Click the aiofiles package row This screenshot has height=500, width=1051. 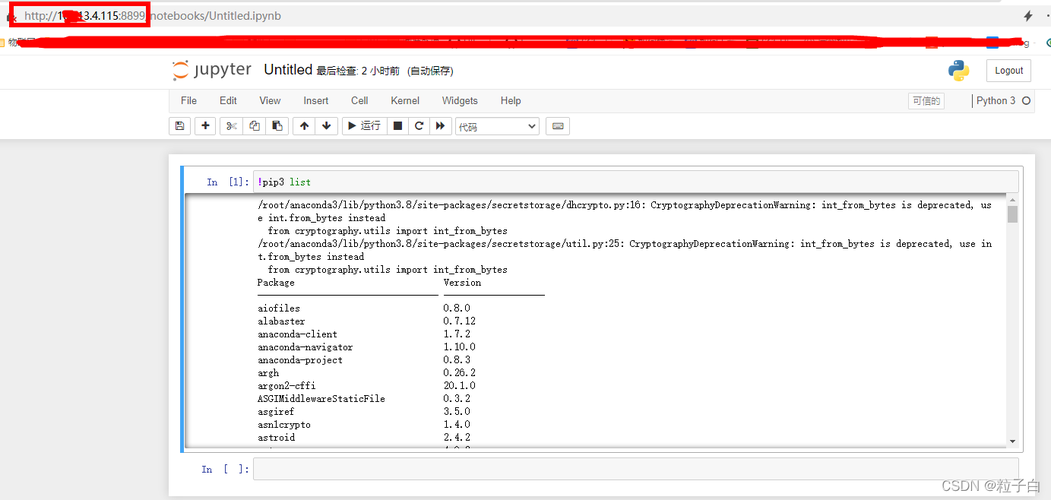point(368,308)
